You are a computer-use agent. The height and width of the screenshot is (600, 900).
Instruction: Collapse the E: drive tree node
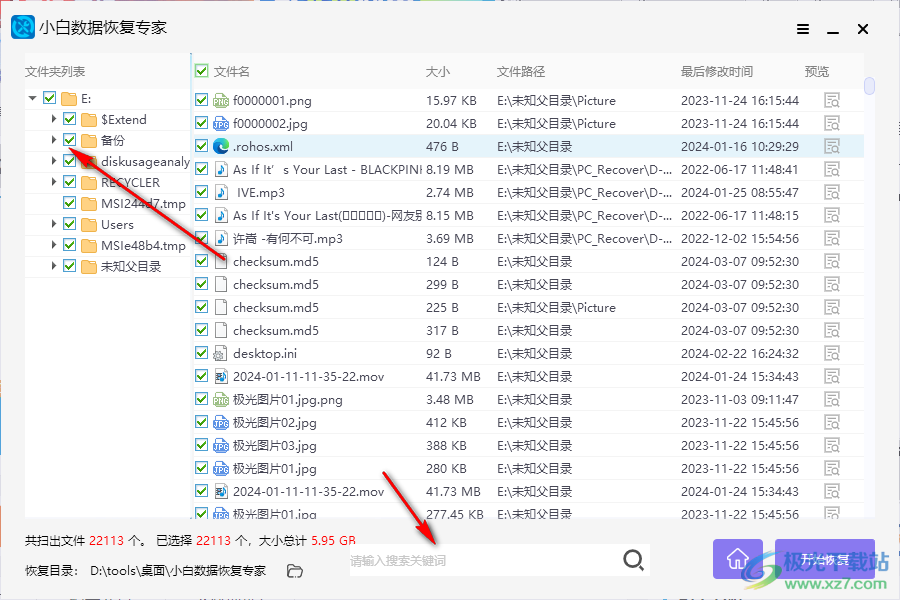(x=33, y=98)
